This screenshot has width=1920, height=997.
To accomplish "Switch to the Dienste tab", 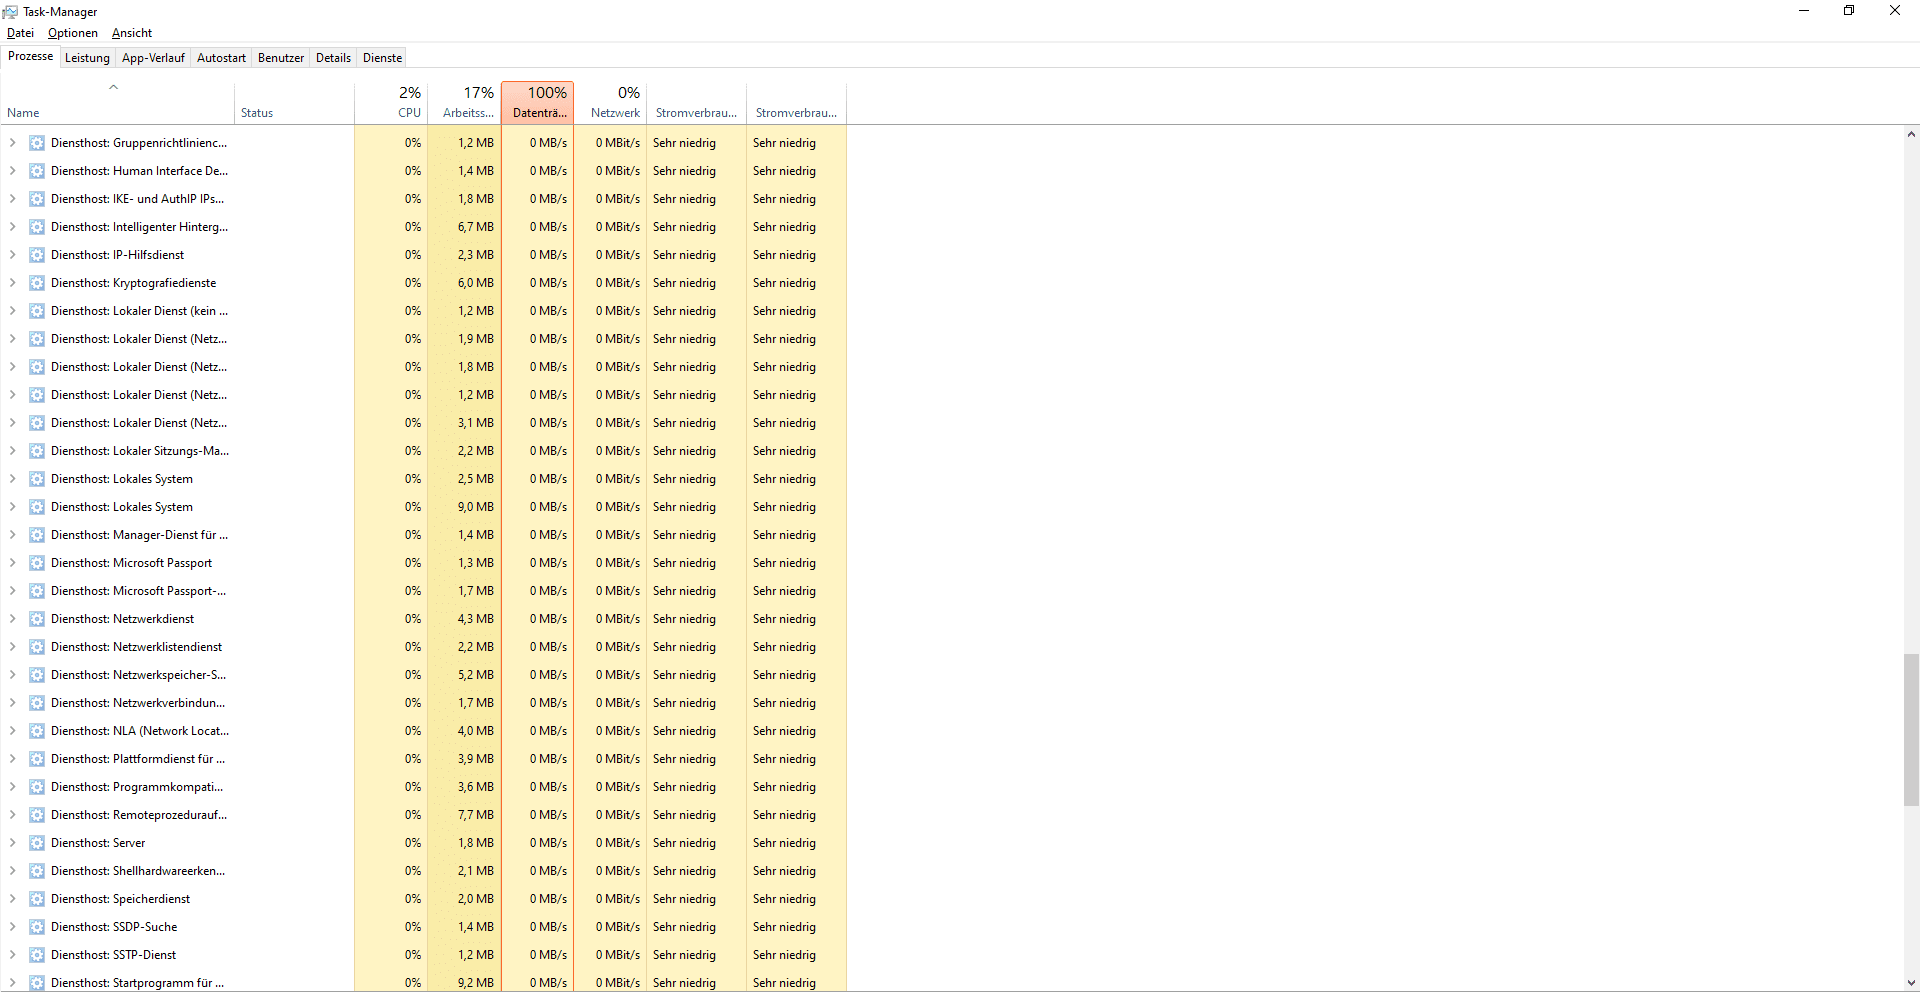I will pos(382,58).
